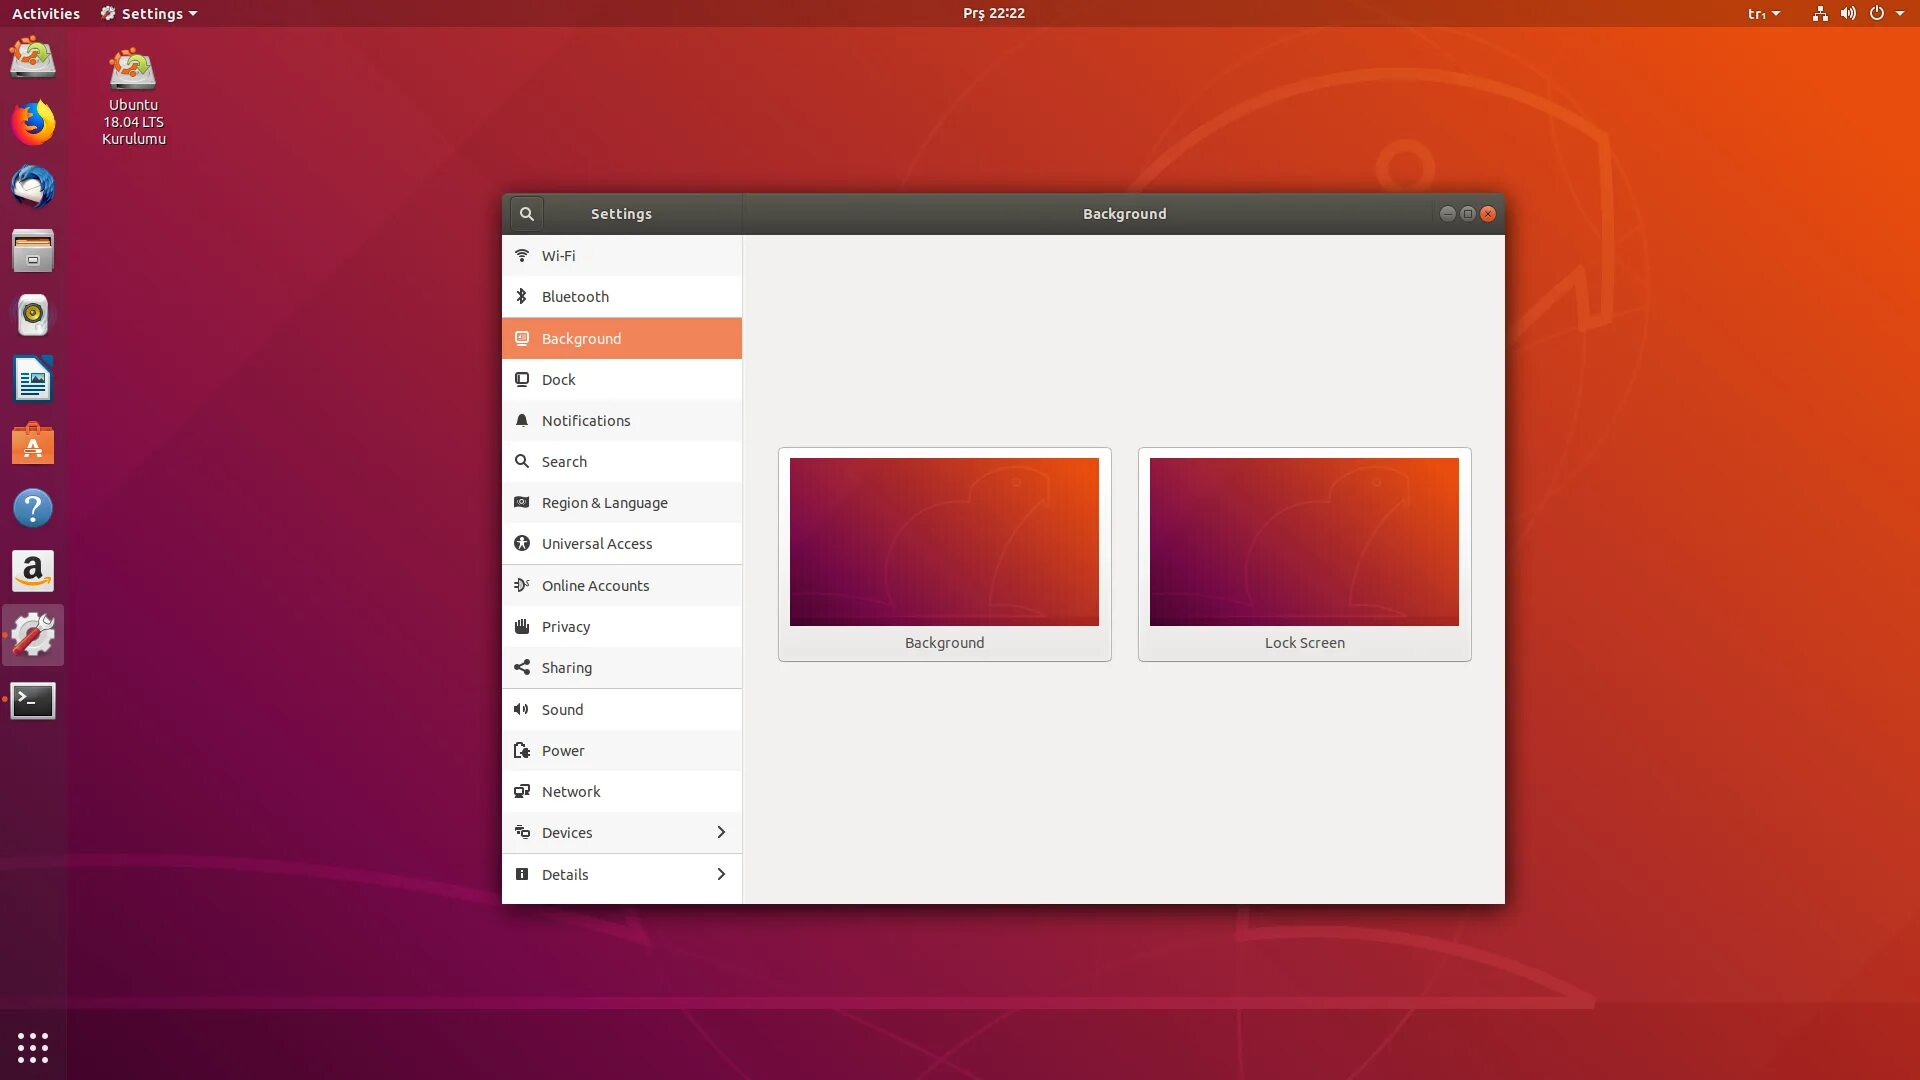Launch Thunderbird mail from the dock

click(x=33, y=187)
